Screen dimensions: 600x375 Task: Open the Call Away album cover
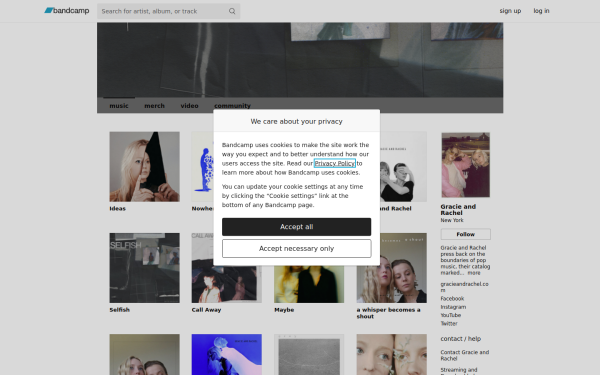point(227,284)
